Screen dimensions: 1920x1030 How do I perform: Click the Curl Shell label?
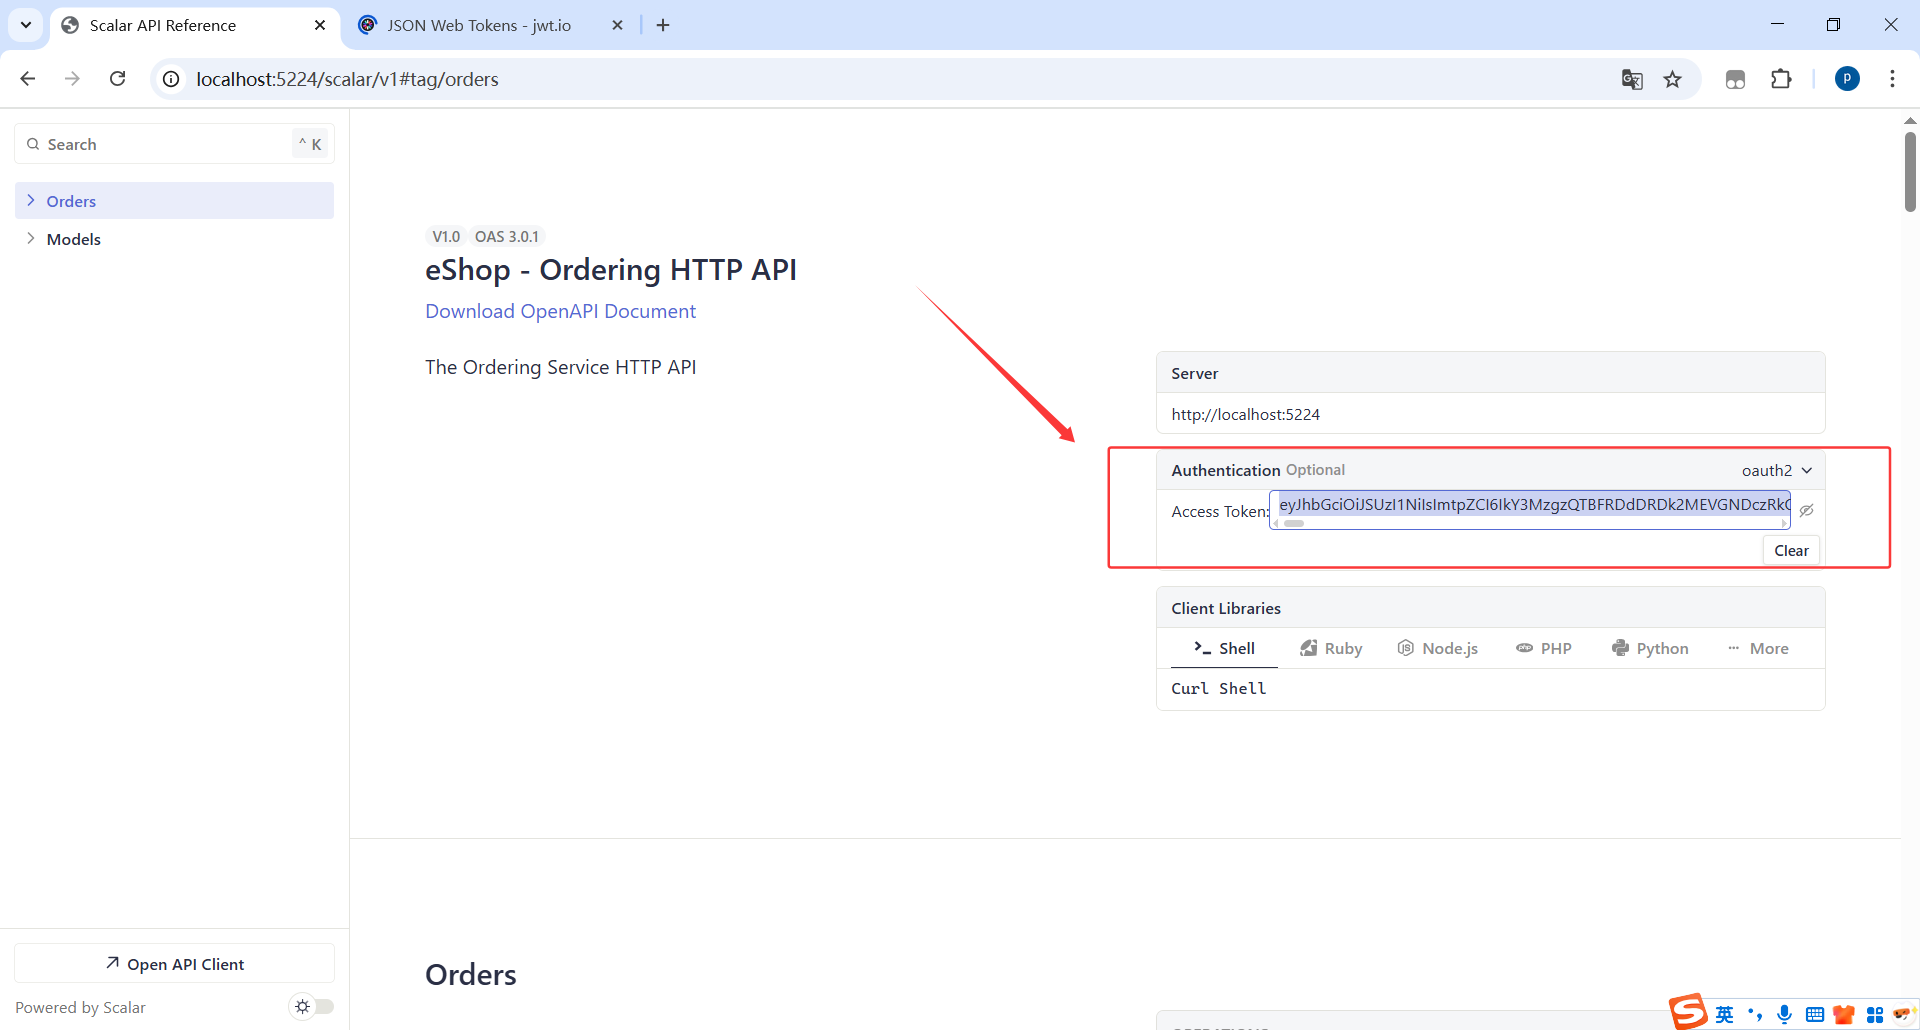pos(1218,688)
